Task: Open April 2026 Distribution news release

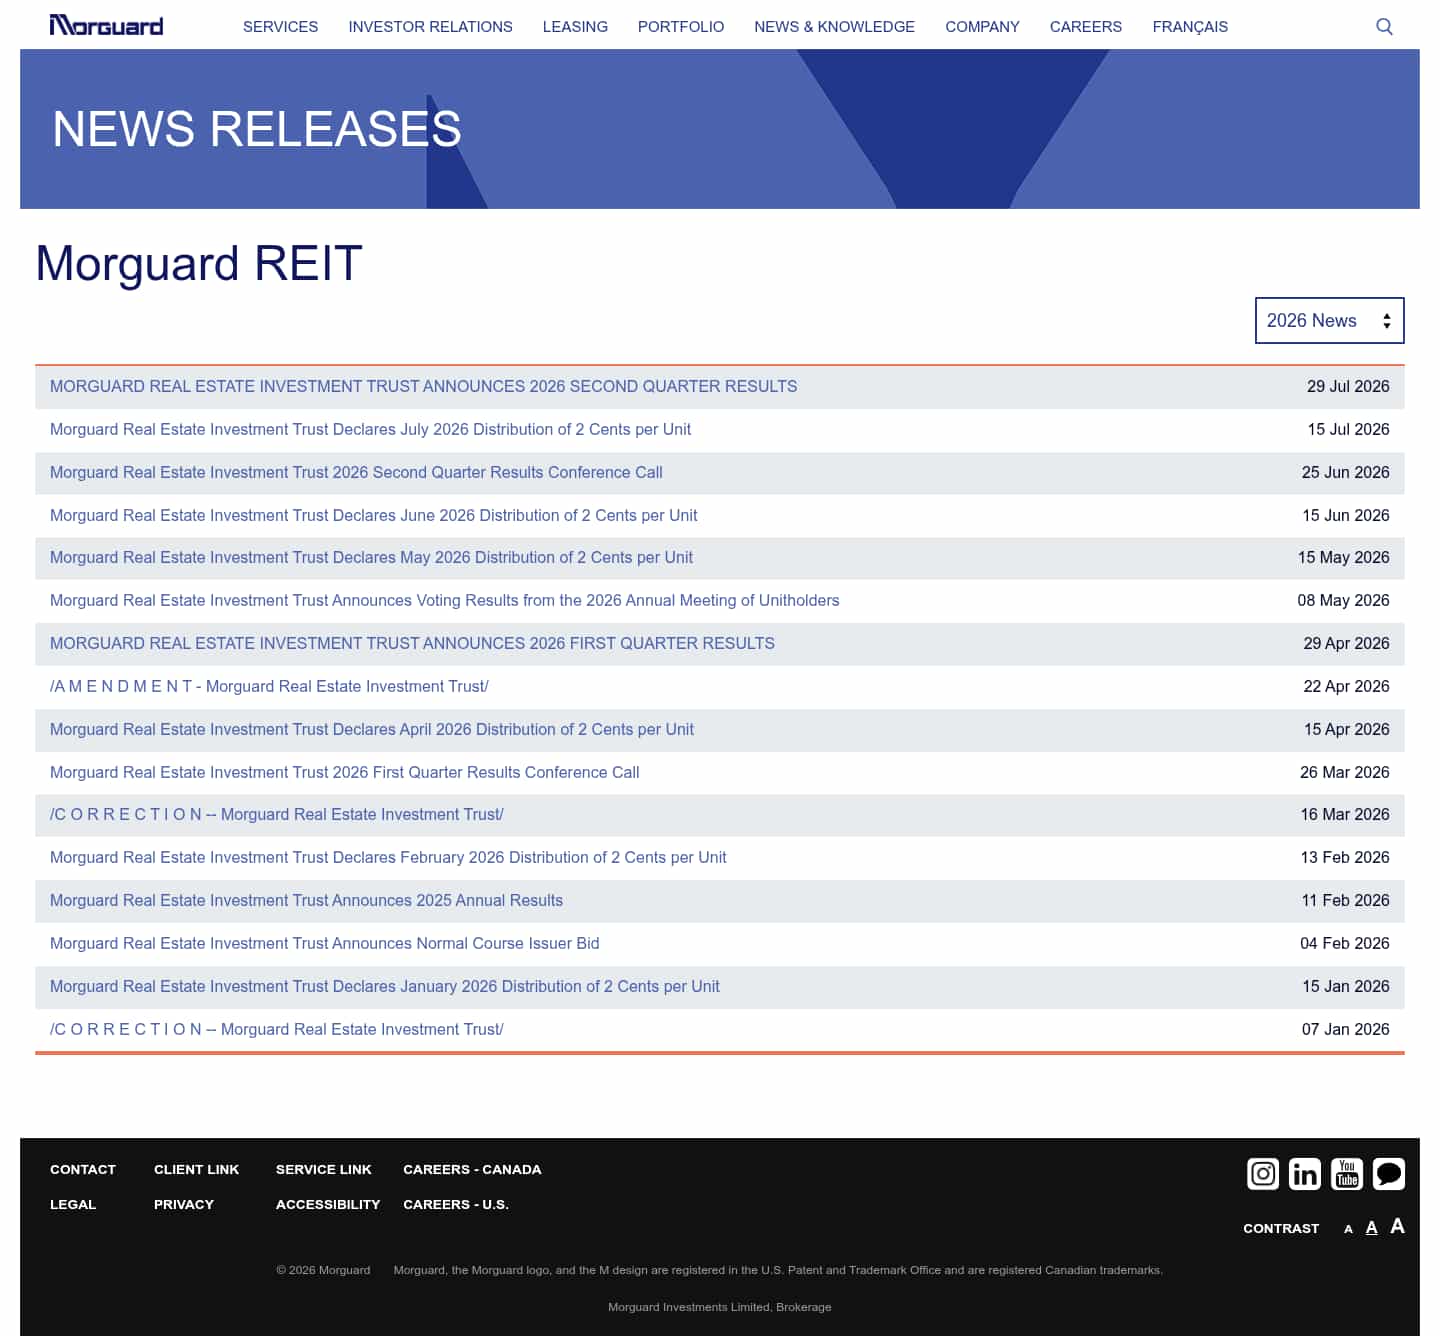Action: (x=372, y=729)
